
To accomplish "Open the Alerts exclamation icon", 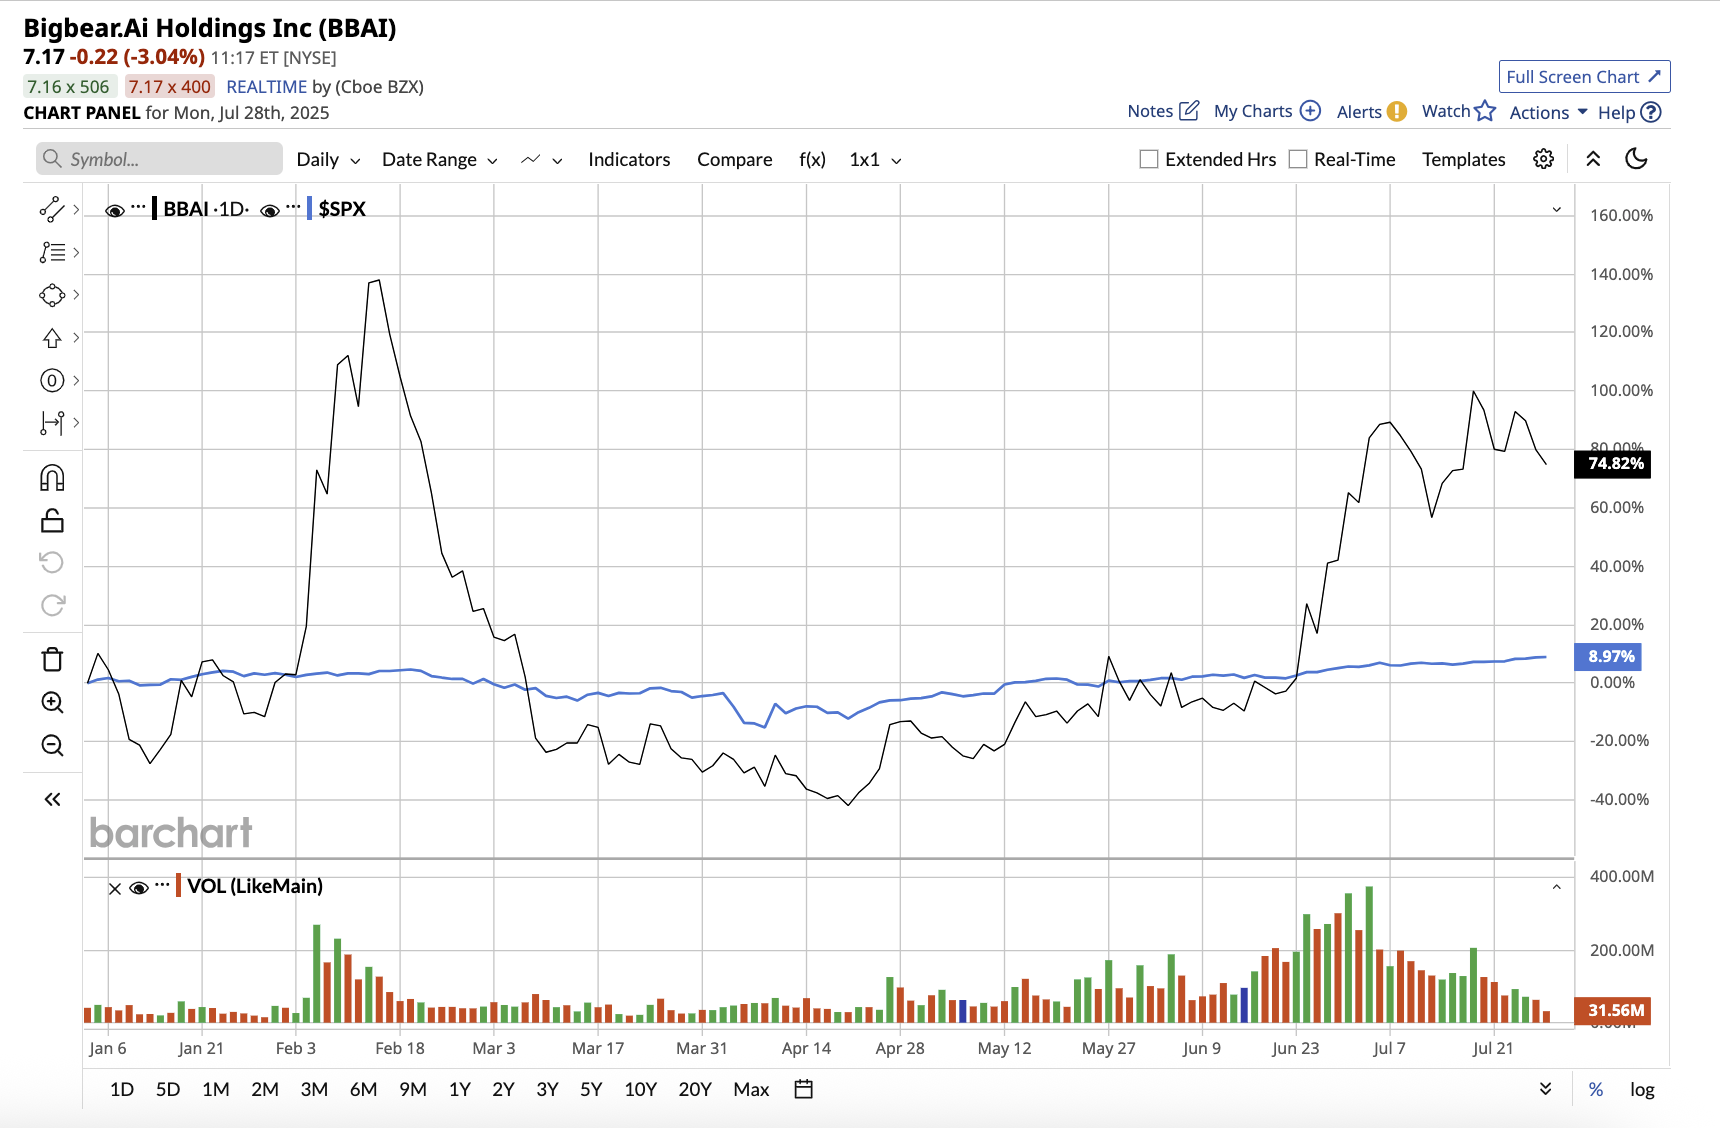I will pos(1397,111).
